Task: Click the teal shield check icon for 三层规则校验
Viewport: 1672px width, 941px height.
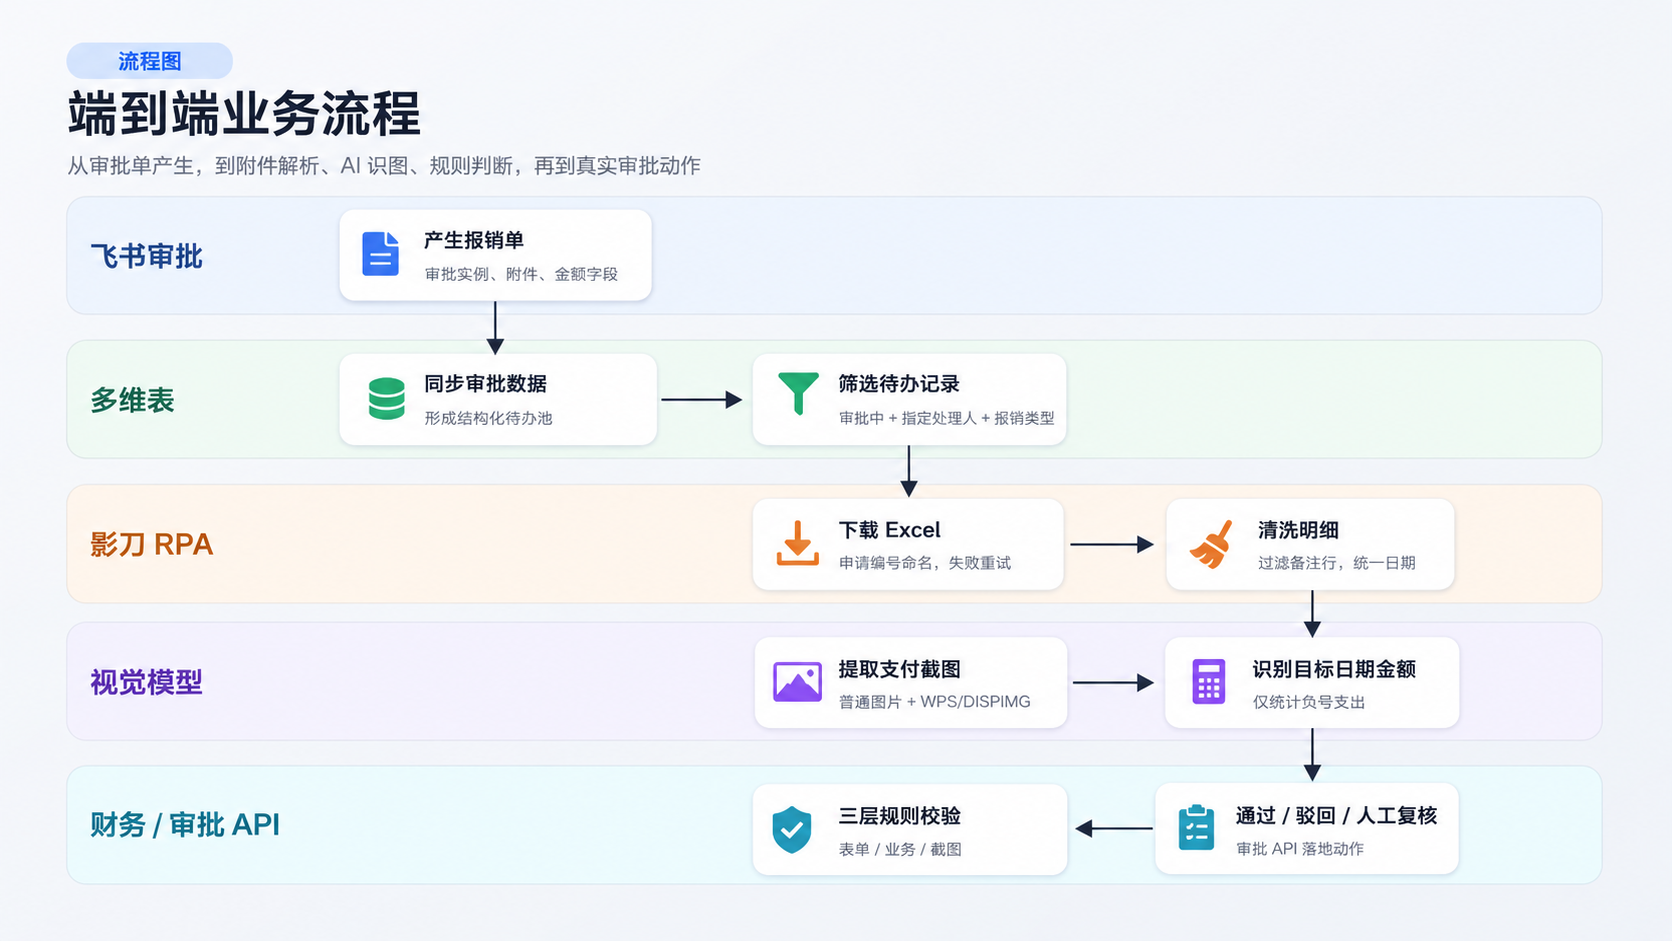Action: (791, 829)
